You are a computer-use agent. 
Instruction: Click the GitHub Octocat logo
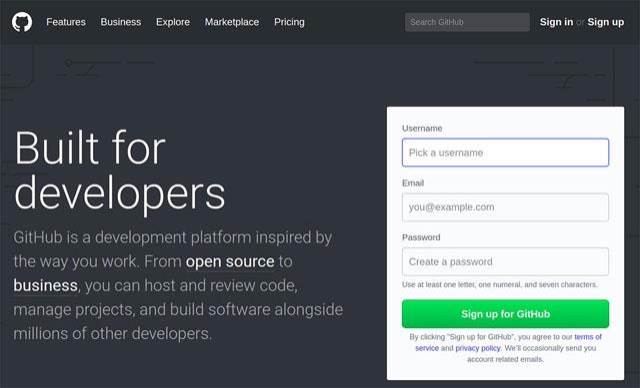click(22, 22)
